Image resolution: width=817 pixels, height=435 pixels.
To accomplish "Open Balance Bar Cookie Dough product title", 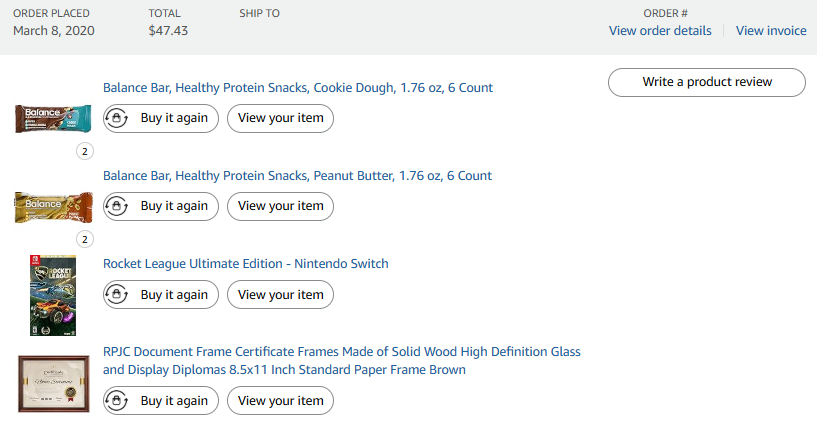I will pyautogui.click(x=298, y=88).
